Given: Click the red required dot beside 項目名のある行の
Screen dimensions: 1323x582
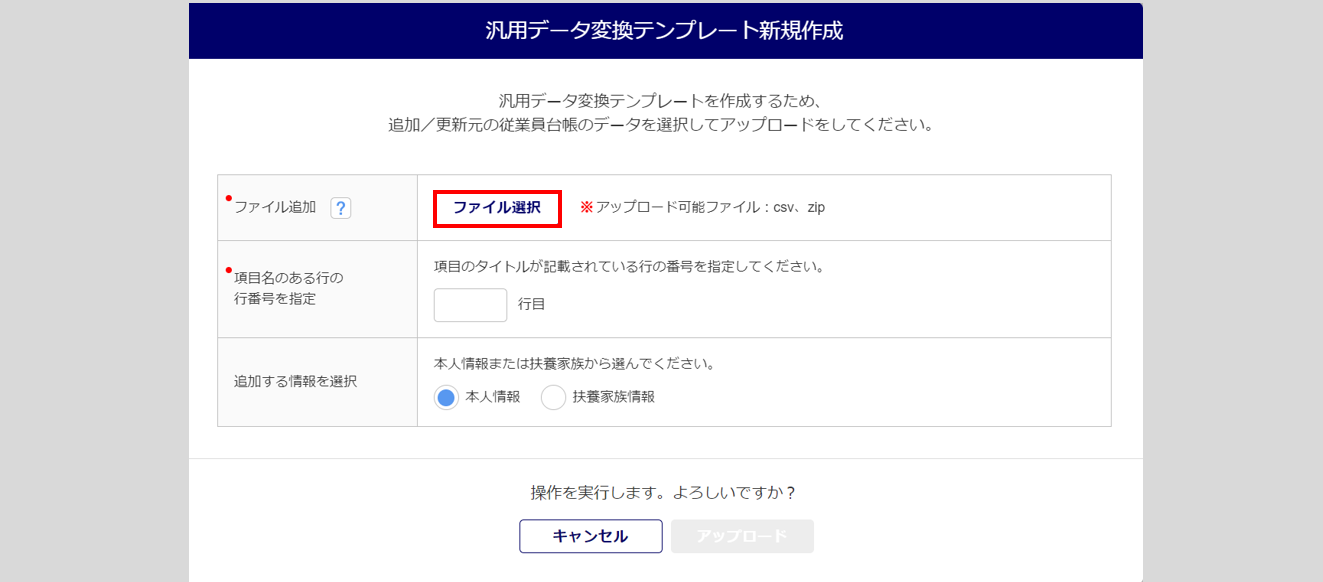Looking at the screenshot, I should (228, 270).
